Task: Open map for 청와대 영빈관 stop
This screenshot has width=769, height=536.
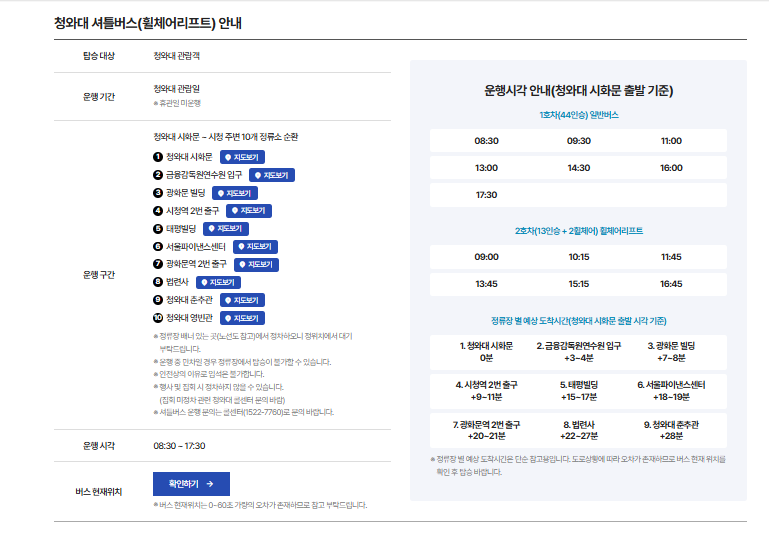Action: (x=242, y=318)
